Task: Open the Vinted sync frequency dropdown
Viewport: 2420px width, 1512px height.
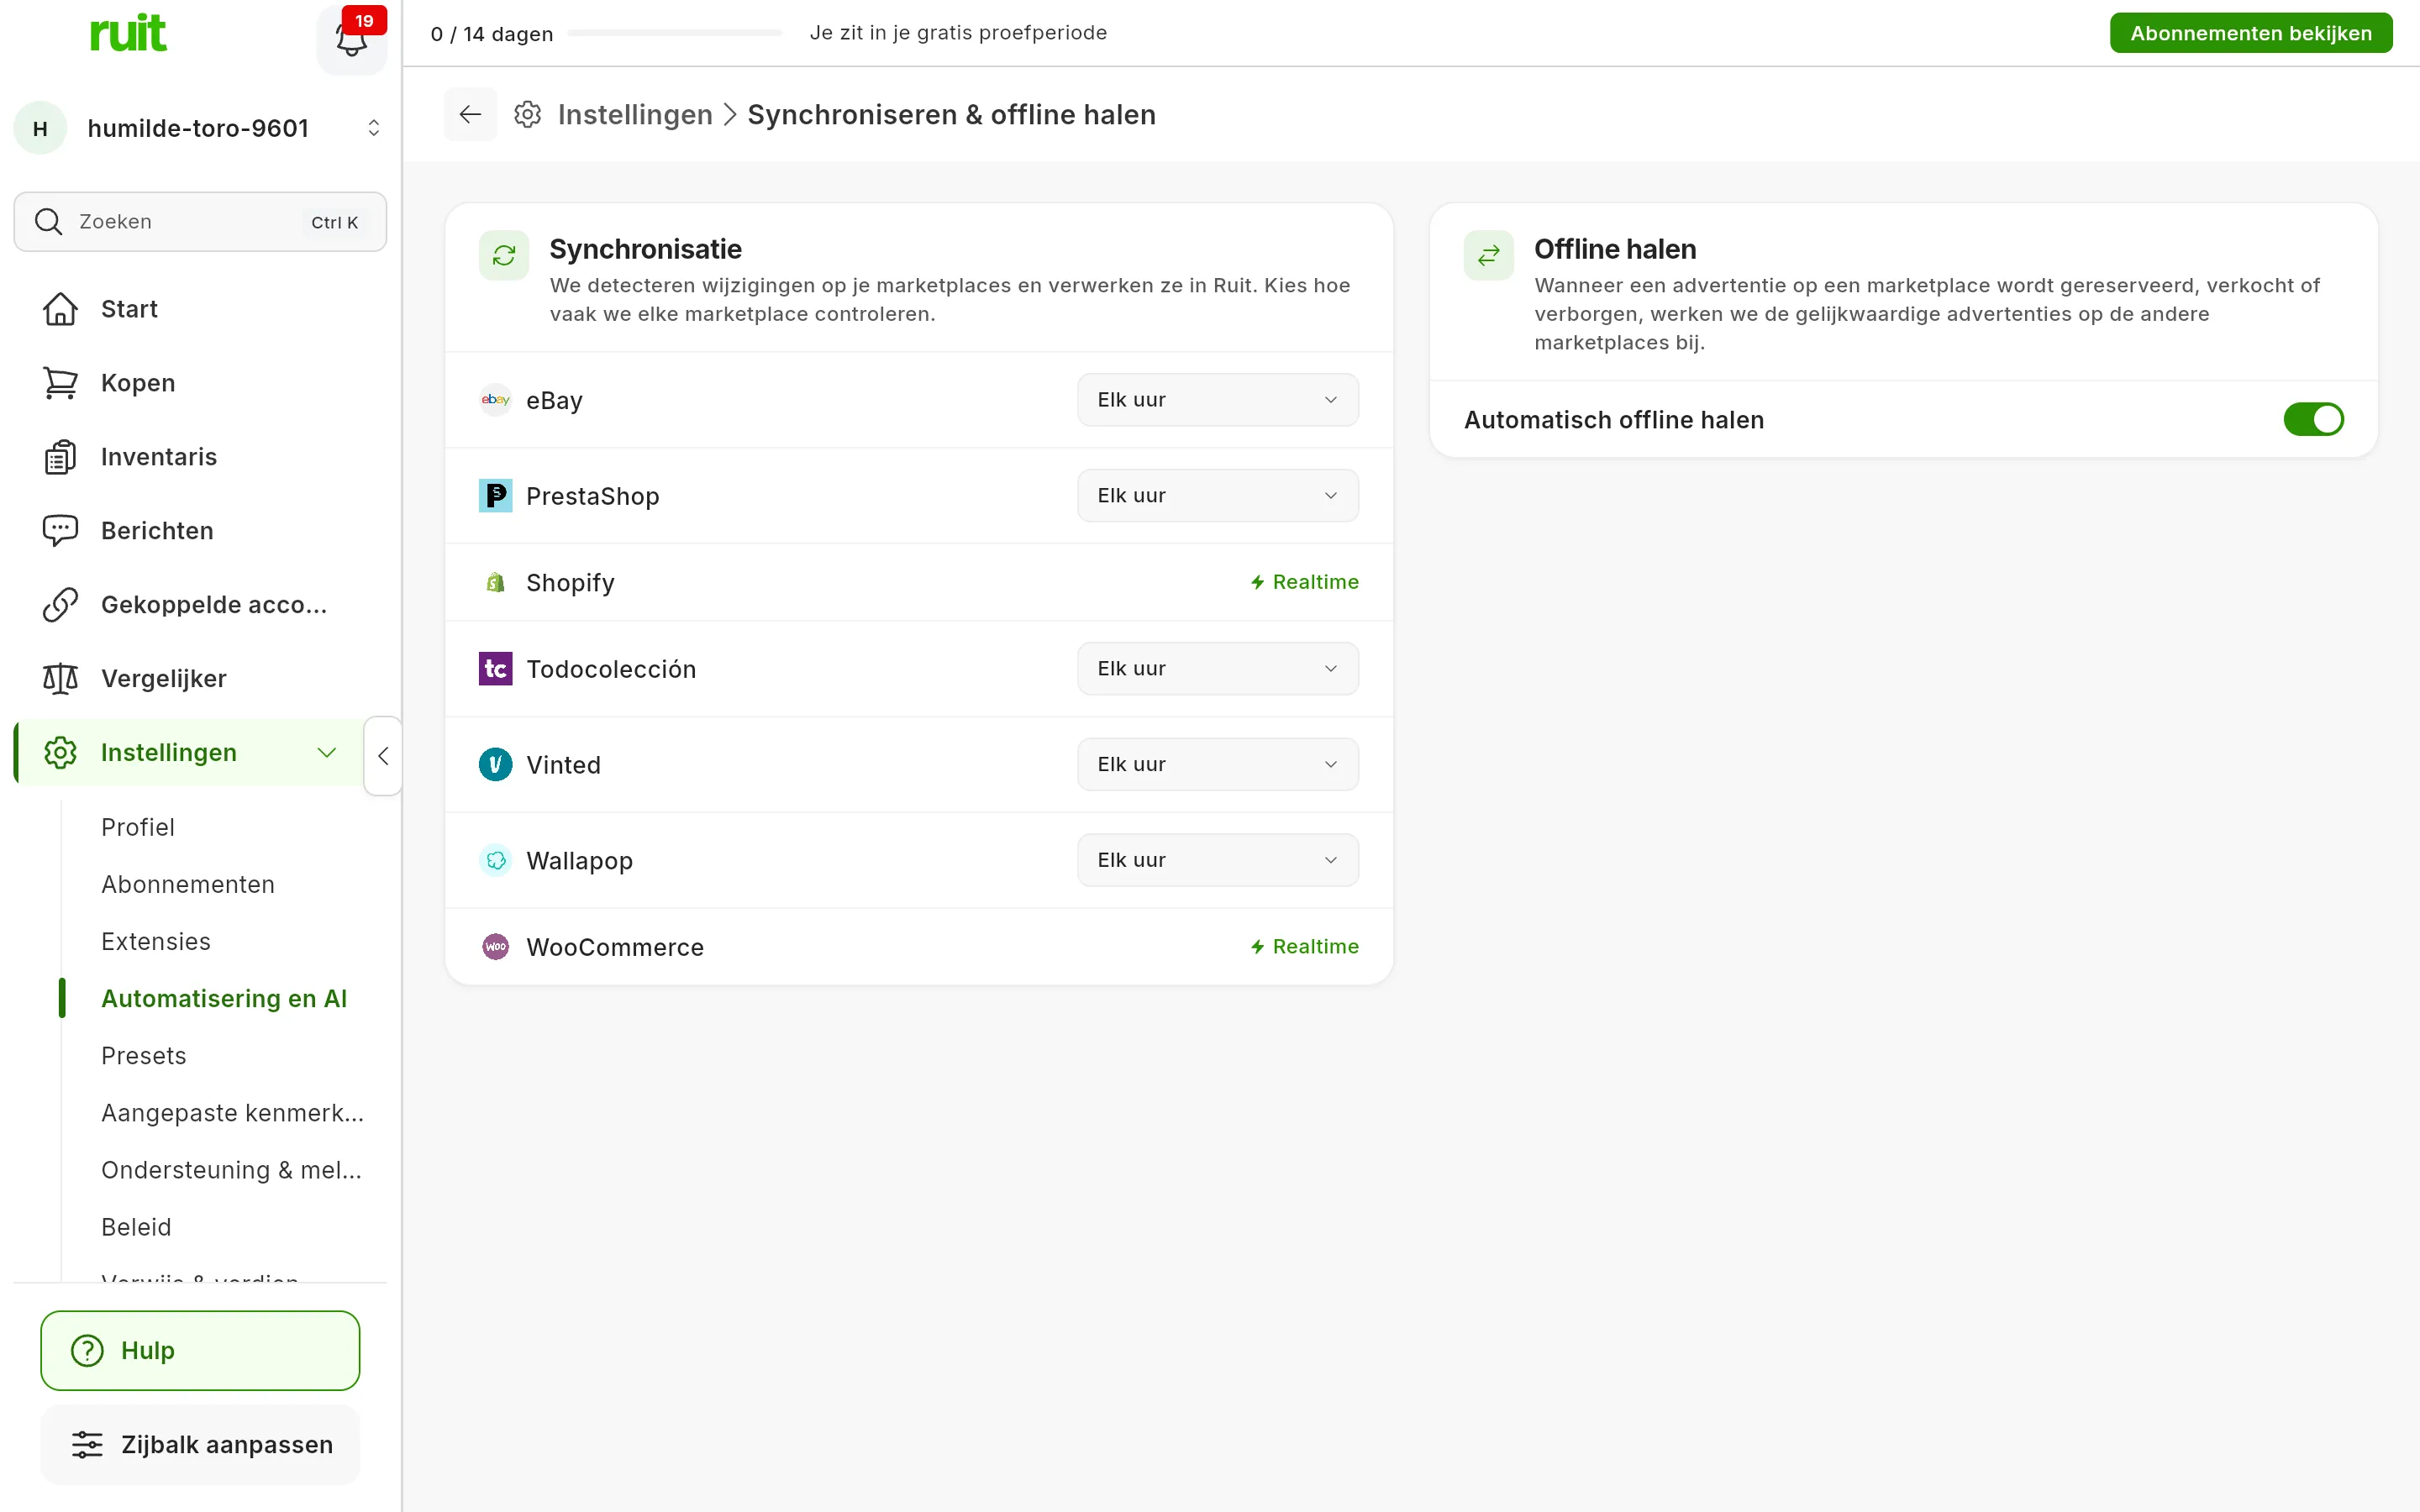Action: (x=1217, y=765)
